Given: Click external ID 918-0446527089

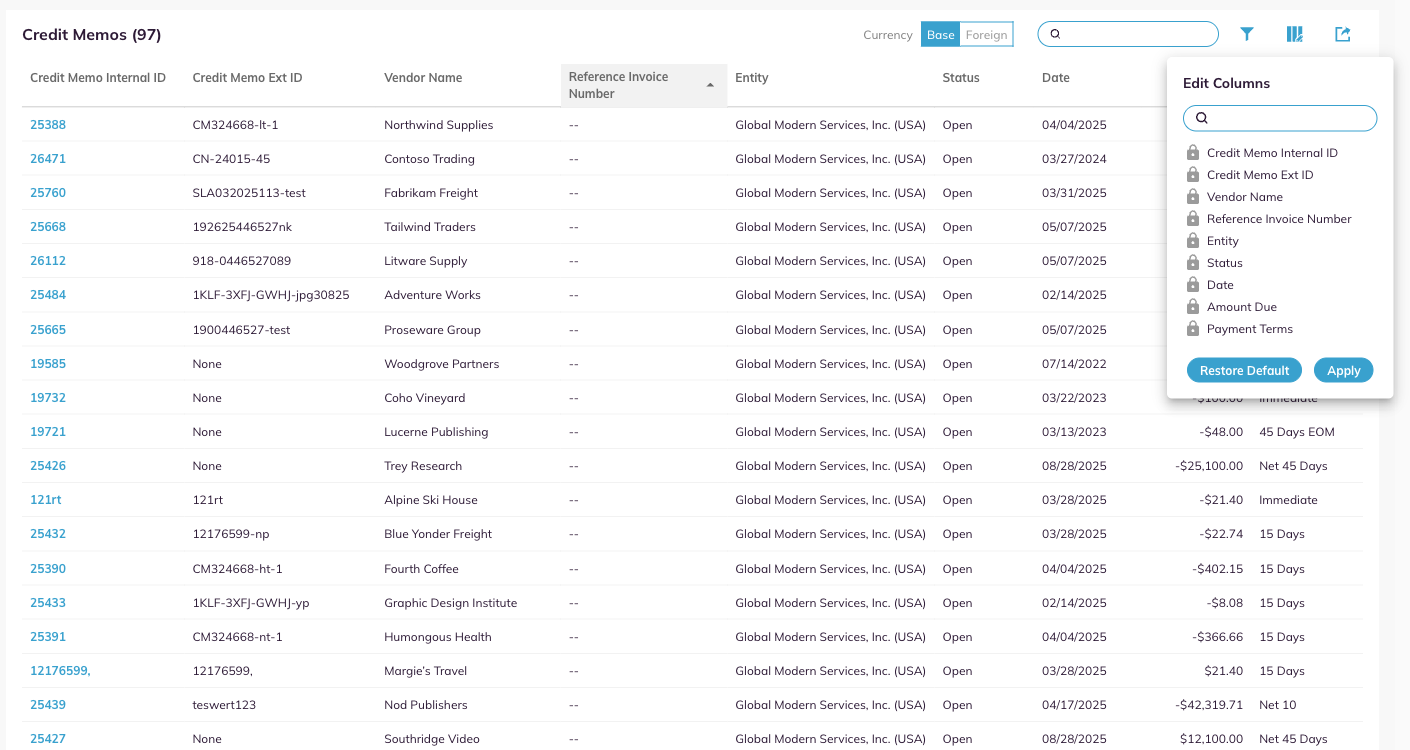Looking at the screenshot, I should [242, 261].
